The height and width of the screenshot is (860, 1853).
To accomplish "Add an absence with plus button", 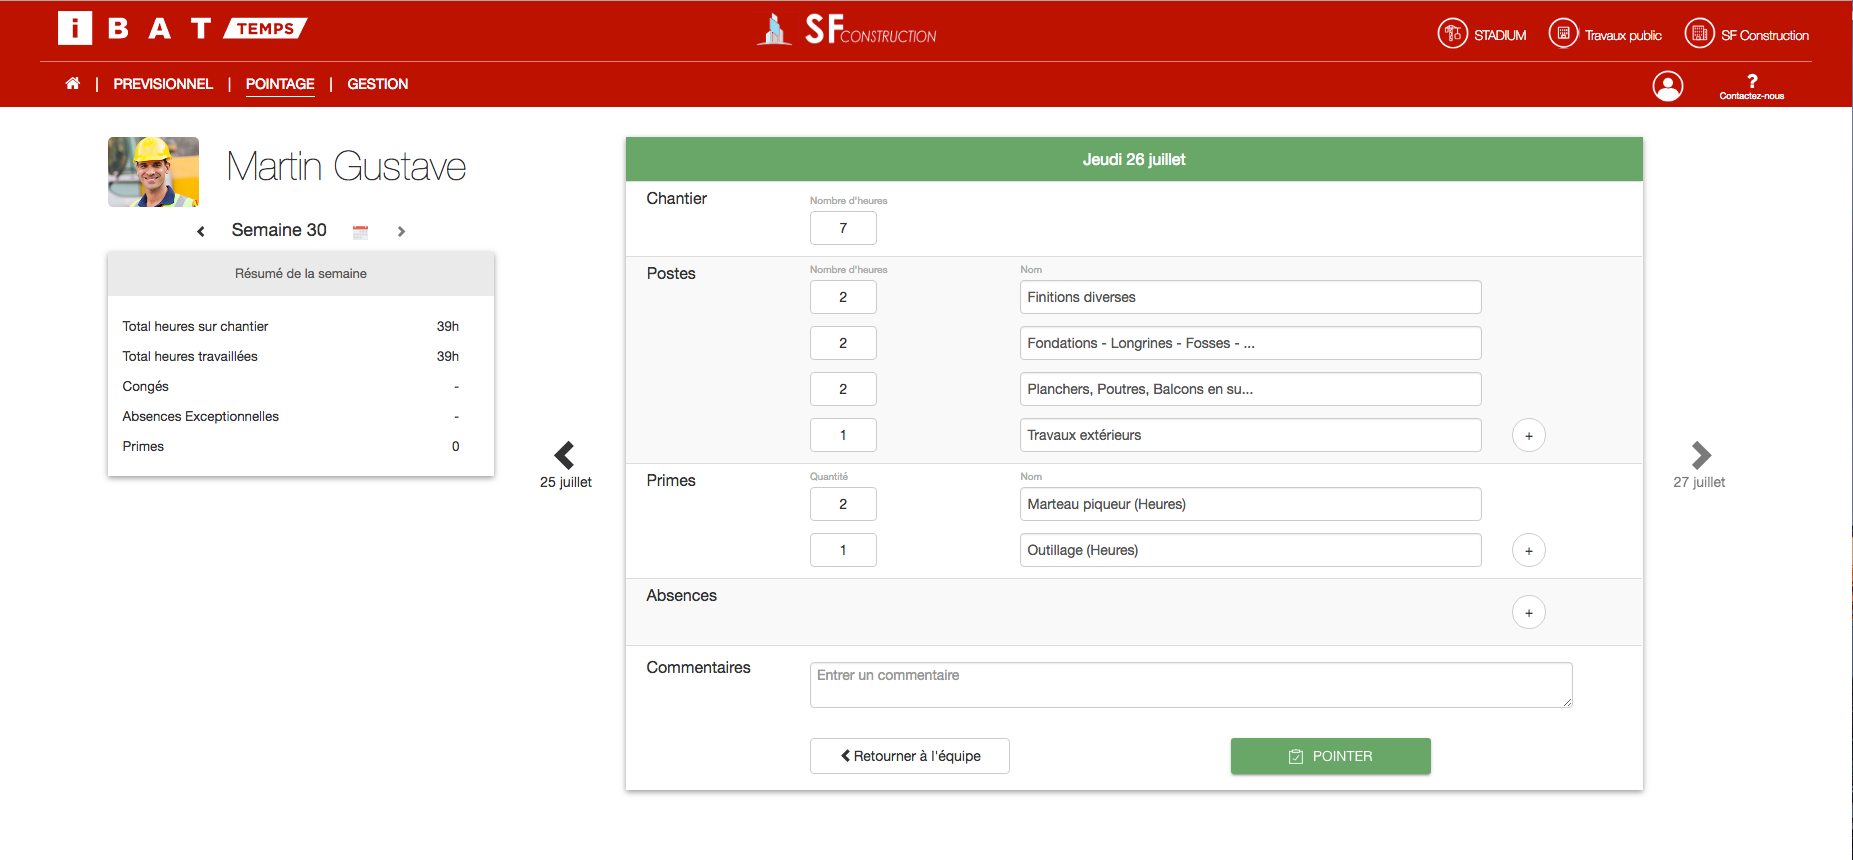I will pos(1528,612).
